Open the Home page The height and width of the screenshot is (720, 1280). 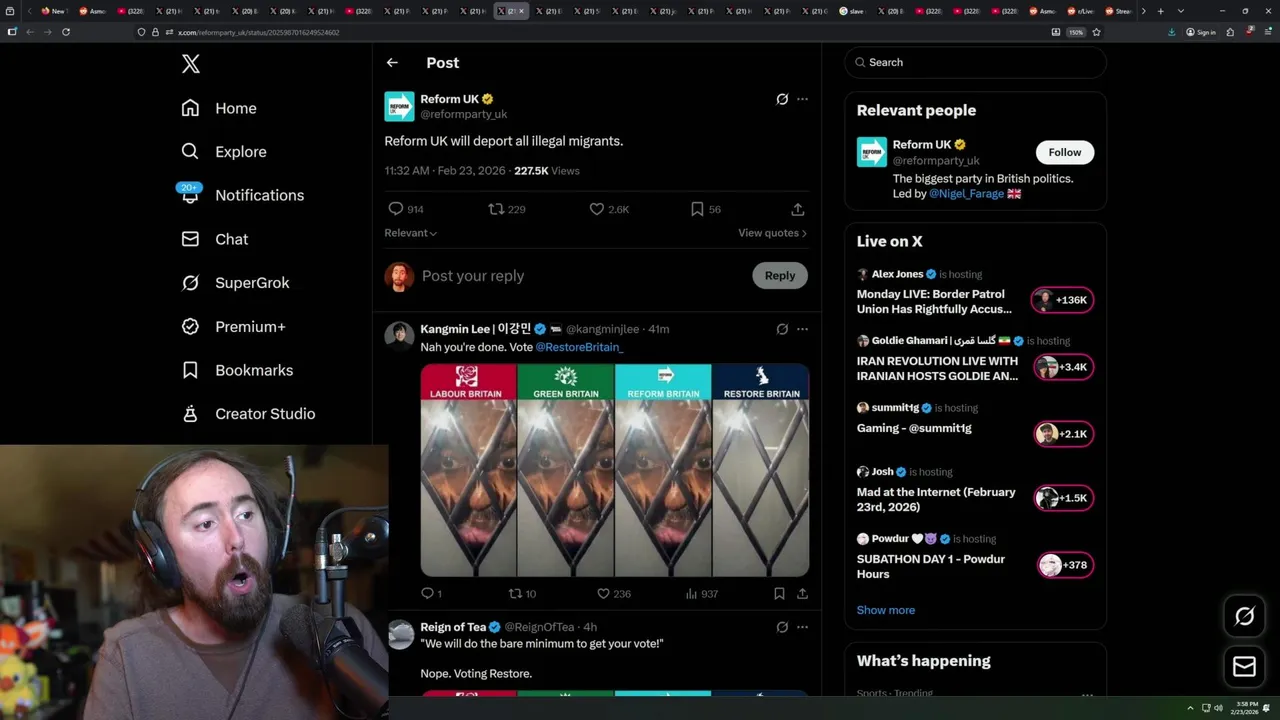(x=219, y=108)
